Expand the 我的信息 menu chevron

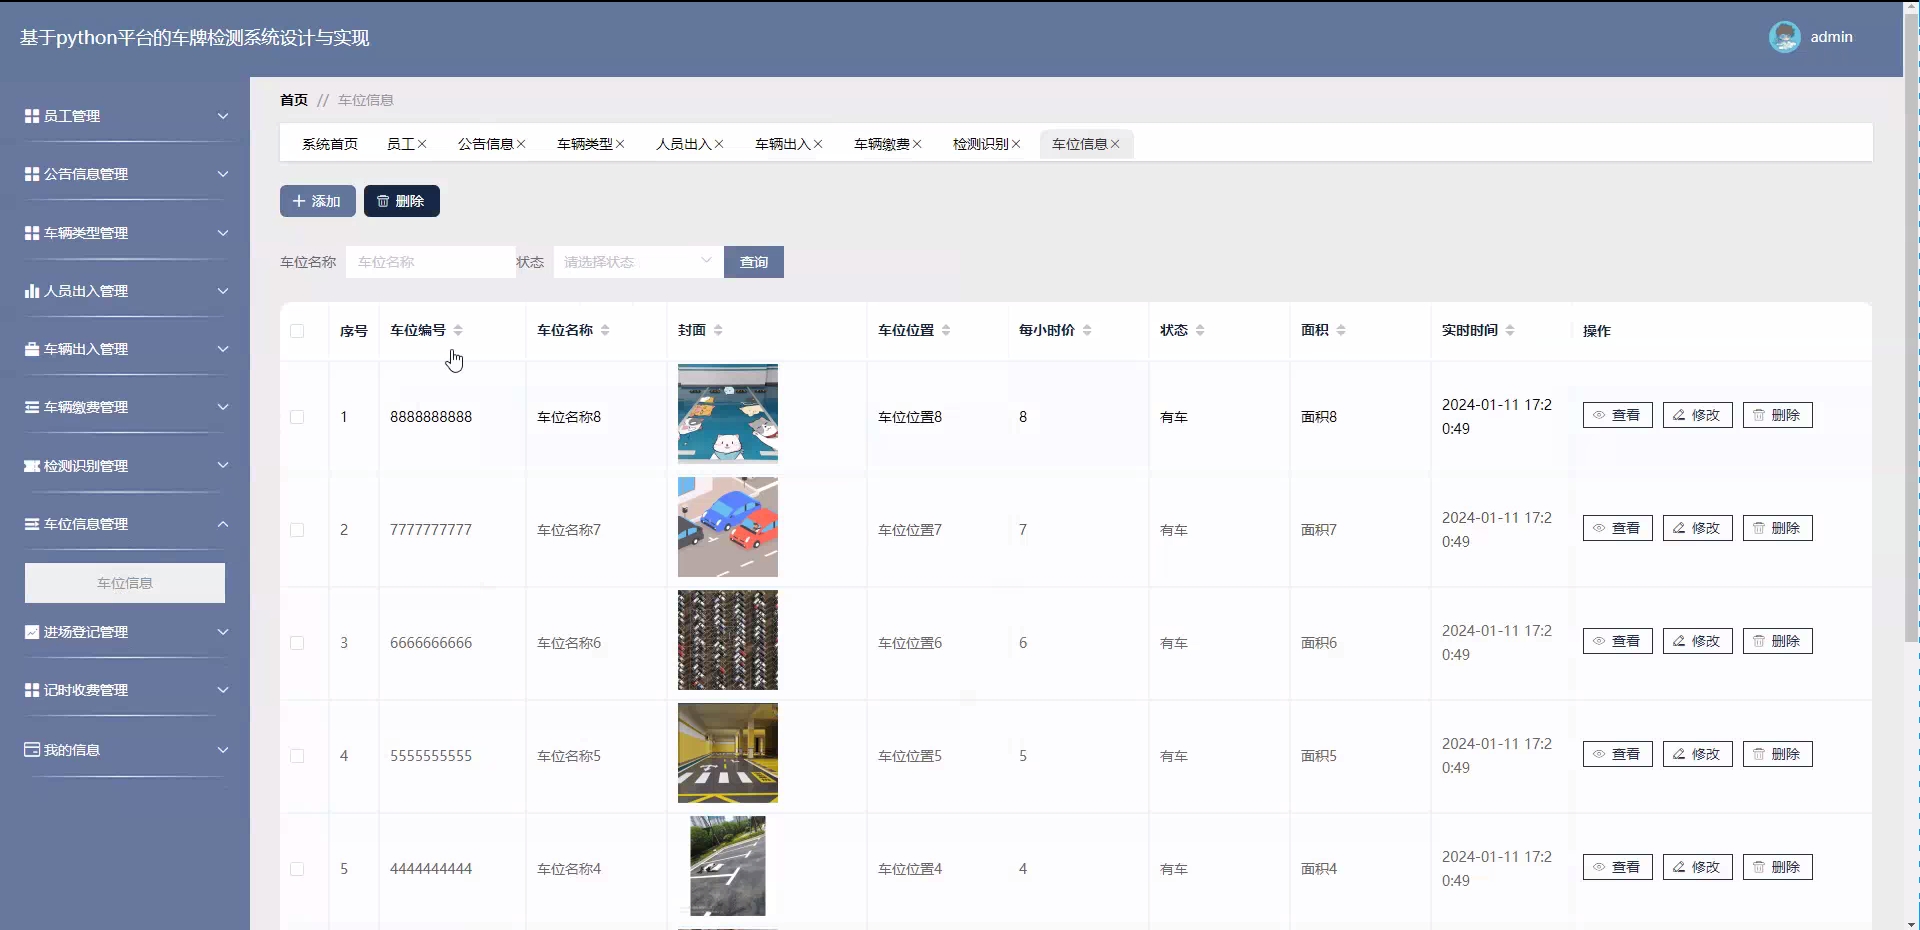(x=223, y=750)
